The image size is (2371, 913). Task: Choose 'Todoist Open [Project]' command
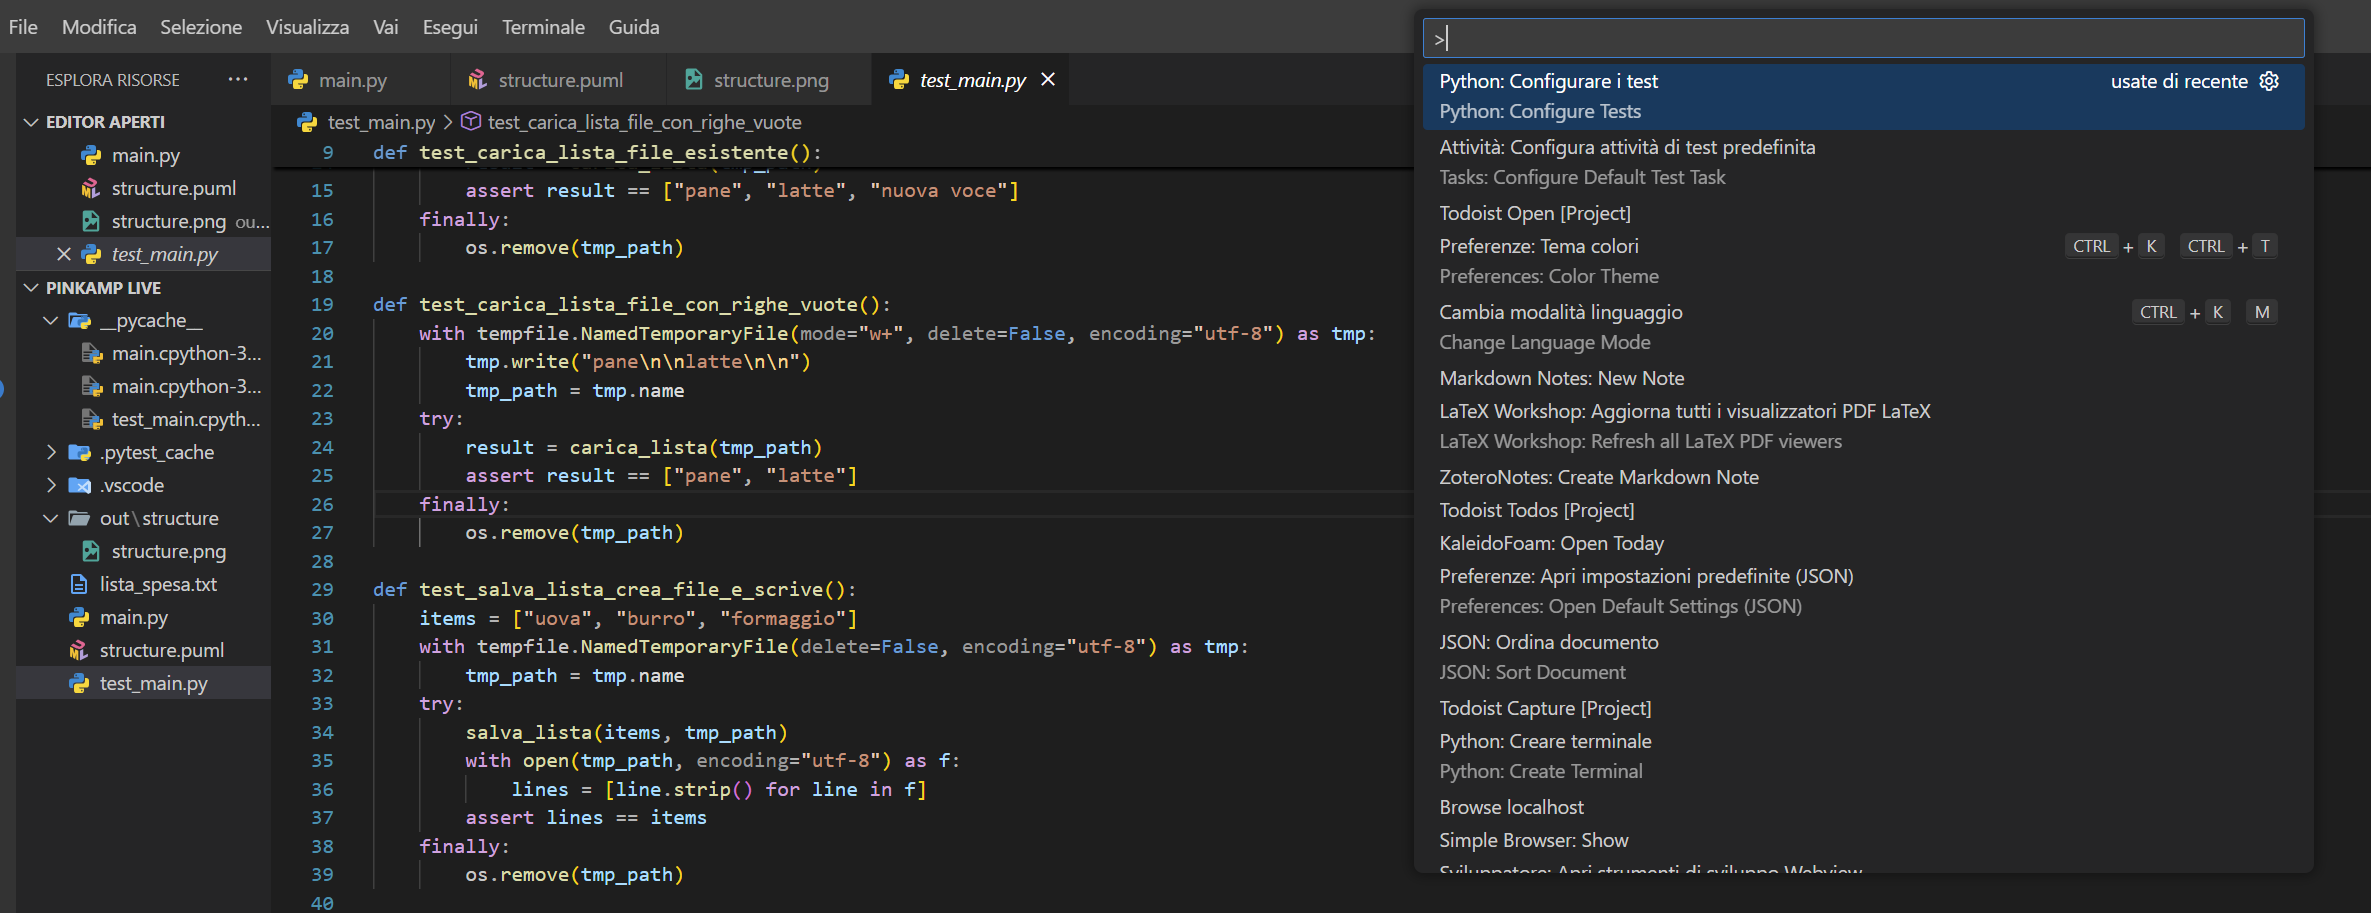(x=1863, y=213)
